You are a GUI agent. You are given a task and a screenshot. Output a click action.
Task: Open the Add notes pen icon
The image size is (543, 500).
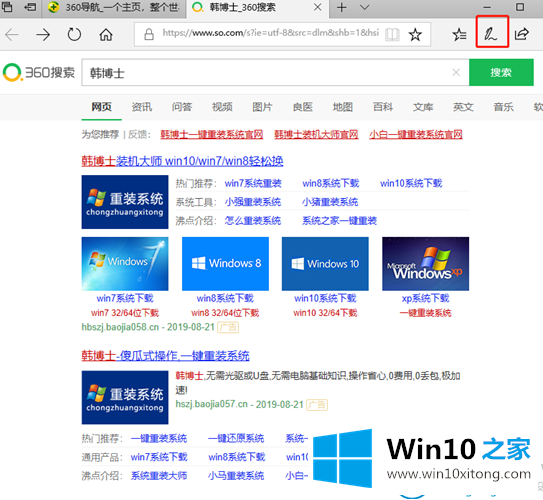(x=491, y=34)
